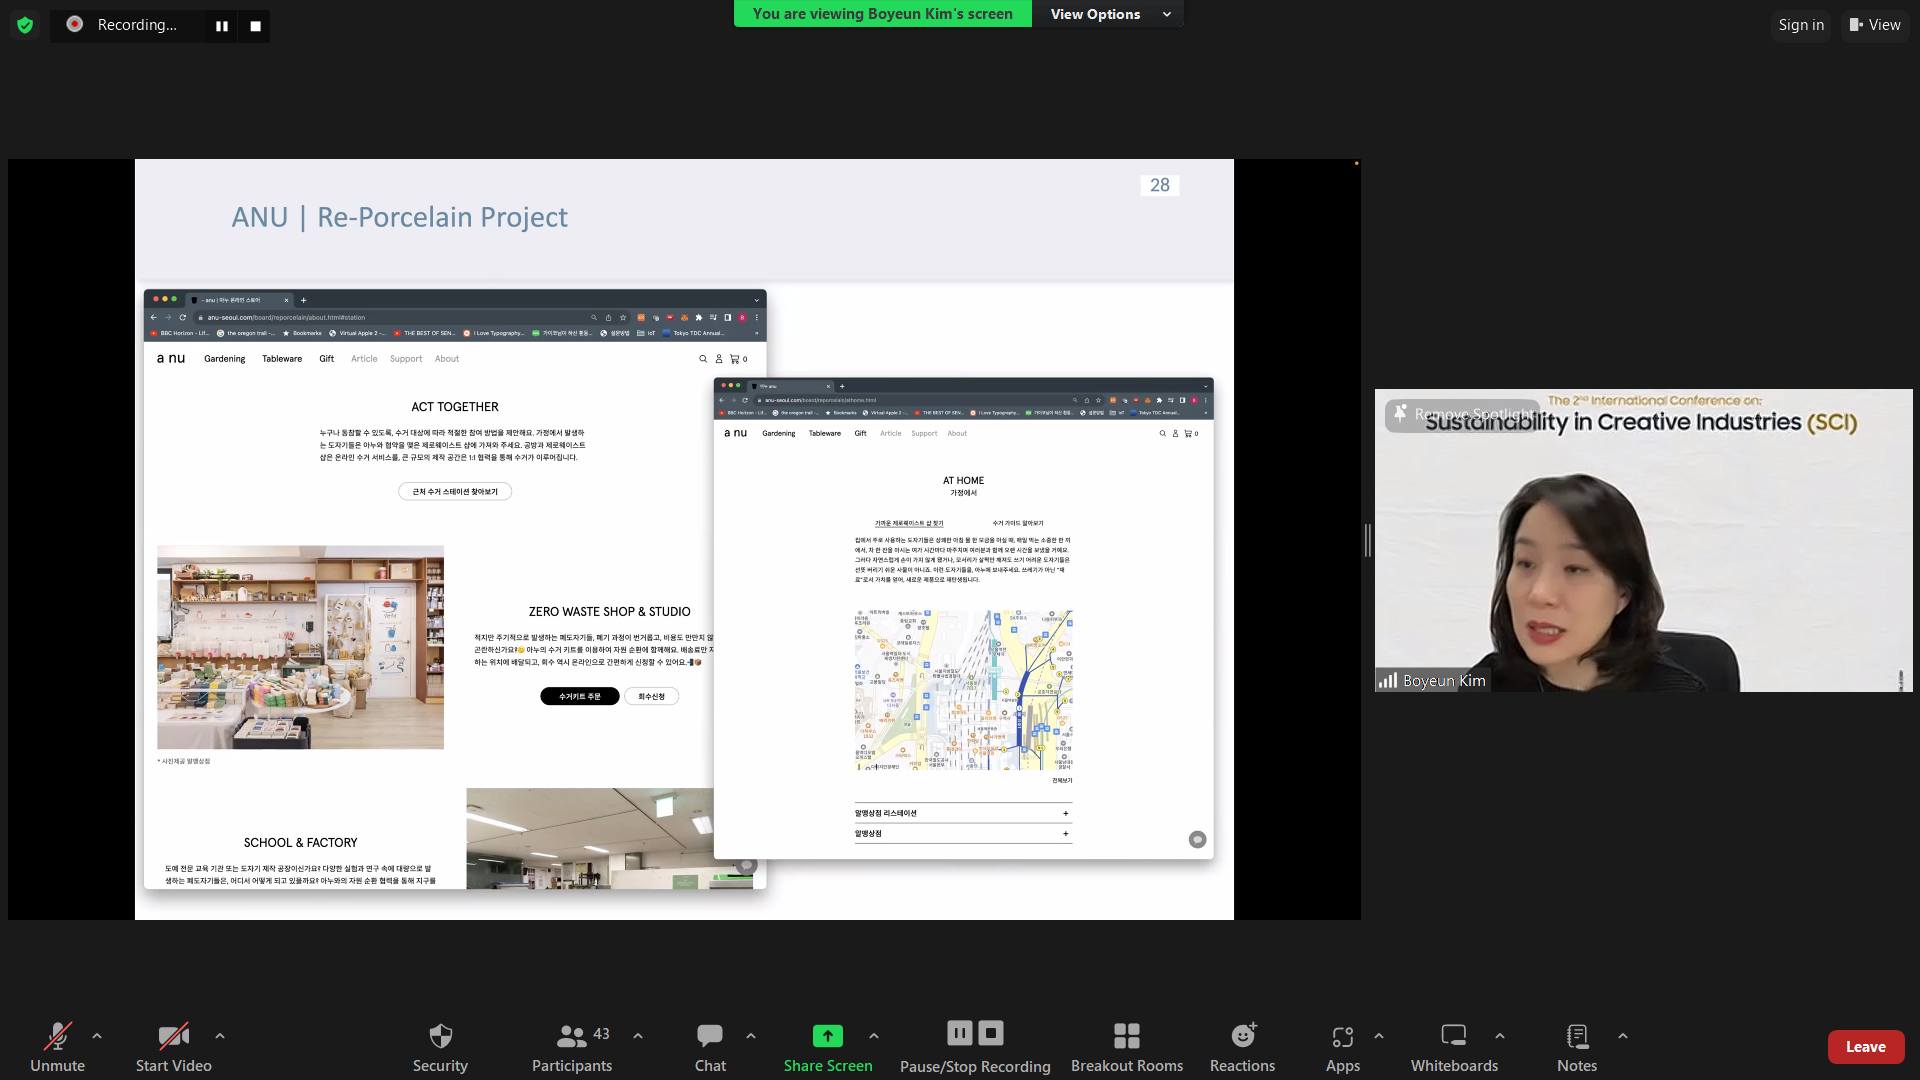This screenshot has height=1080, width=1920.
Task: Expand audio options arrow next to Unmute
Action: [97, 1036]
